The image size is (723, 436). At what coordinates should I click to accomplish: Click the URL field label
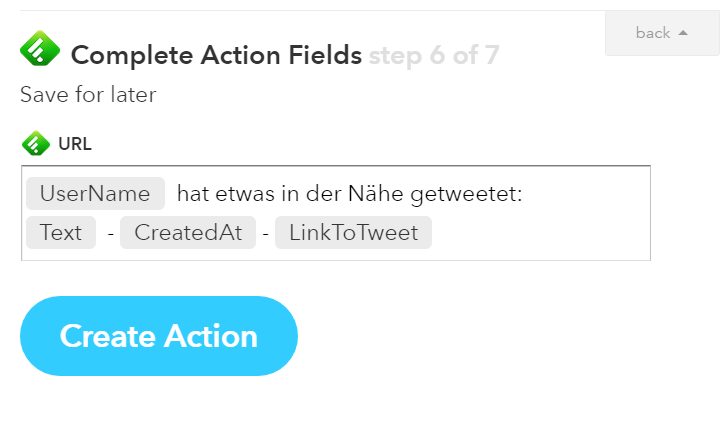pos(75,144)
